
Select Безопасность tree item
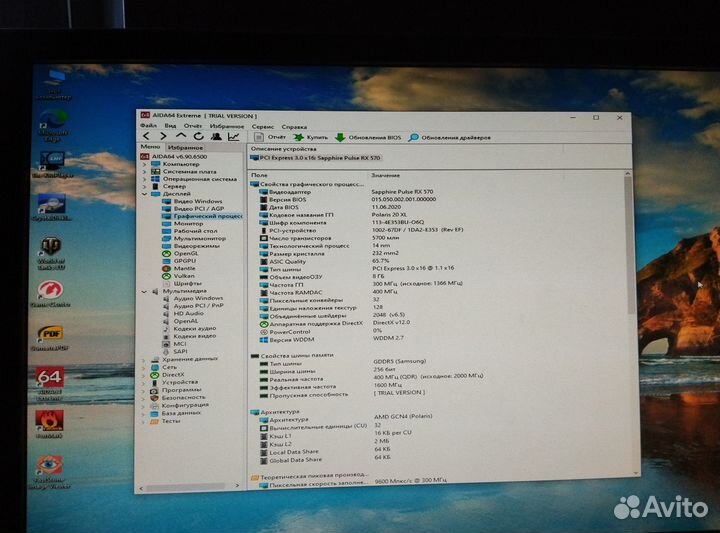(x=178, y=398)
